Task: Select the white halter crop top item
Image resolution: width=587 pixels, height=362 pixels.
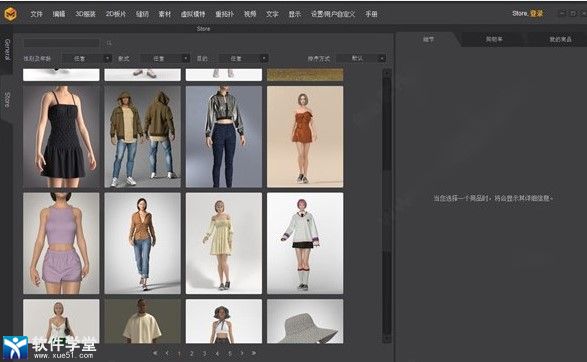Action: 224,321
